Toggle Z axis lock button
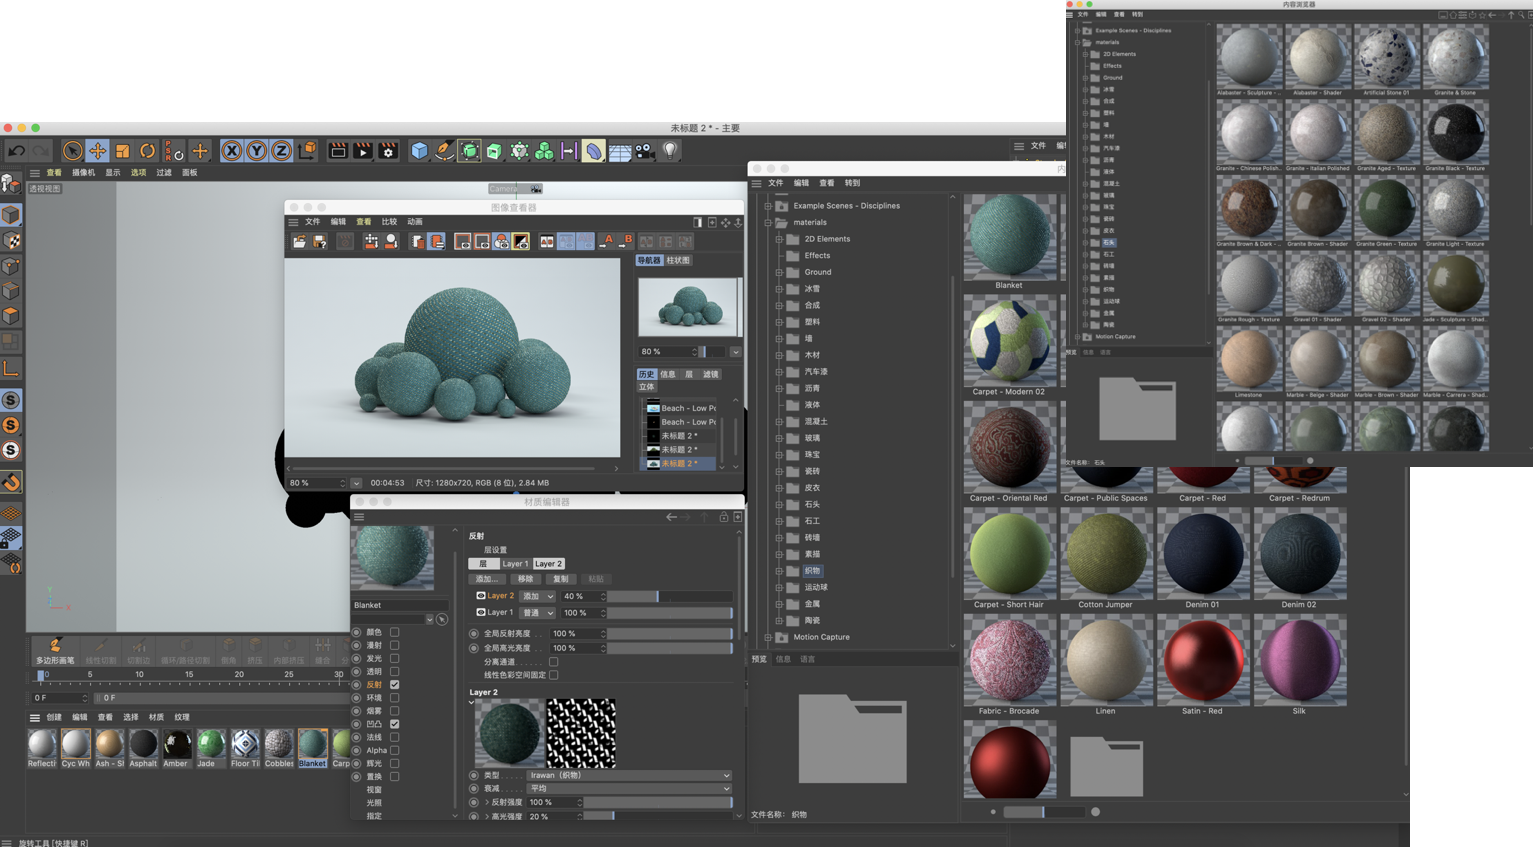This screenshot has width=1533, height=847. click(281, 151)
